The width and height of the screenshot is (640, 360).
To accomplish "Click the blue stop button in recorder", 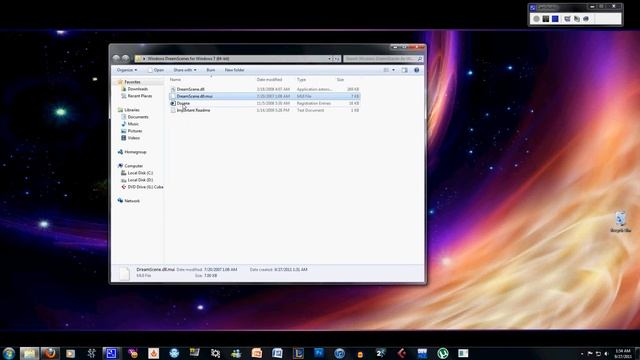I will coord(555,19).
